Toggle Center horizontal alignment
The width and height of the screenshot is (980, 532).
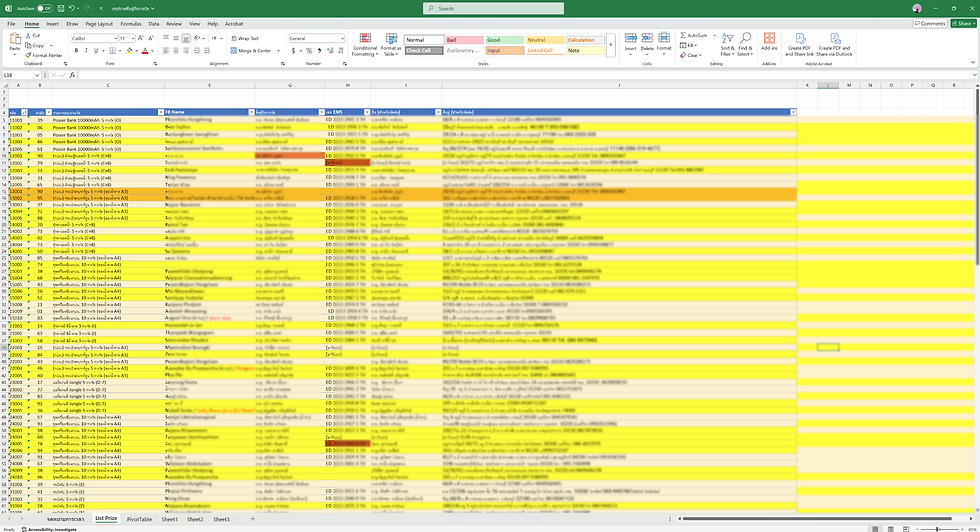176,51
